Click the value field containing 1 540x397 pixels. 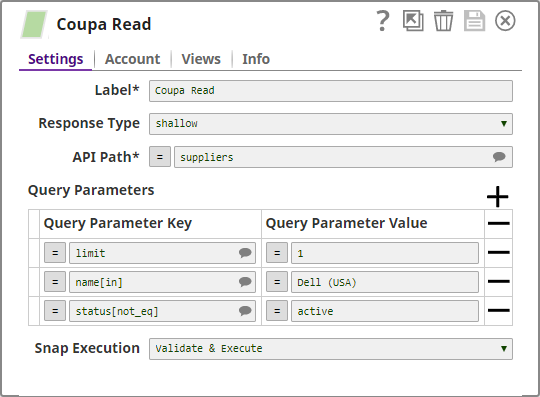coord(385,253)
